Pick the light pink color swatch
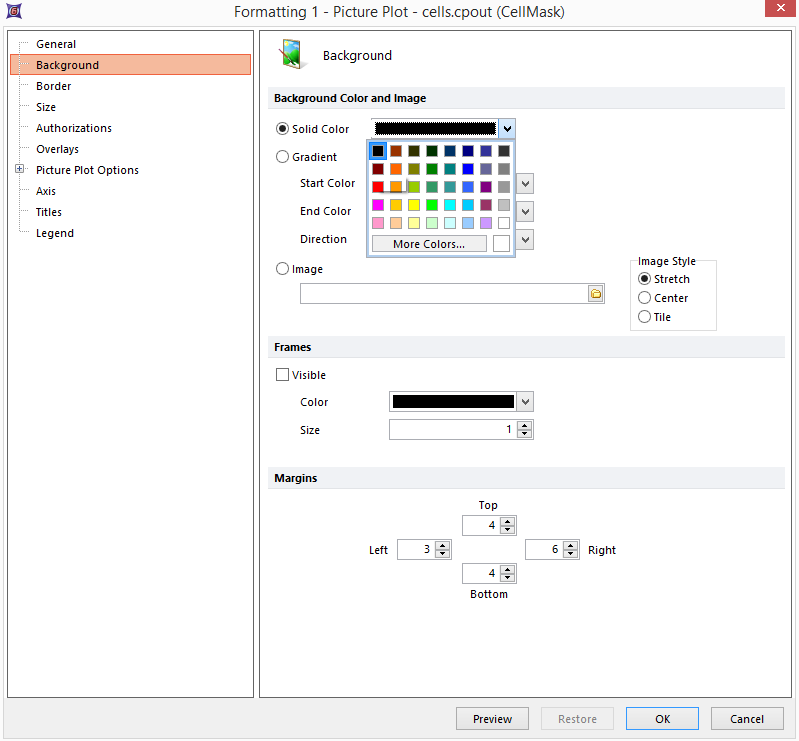799x741 pixels. (378, 223)
